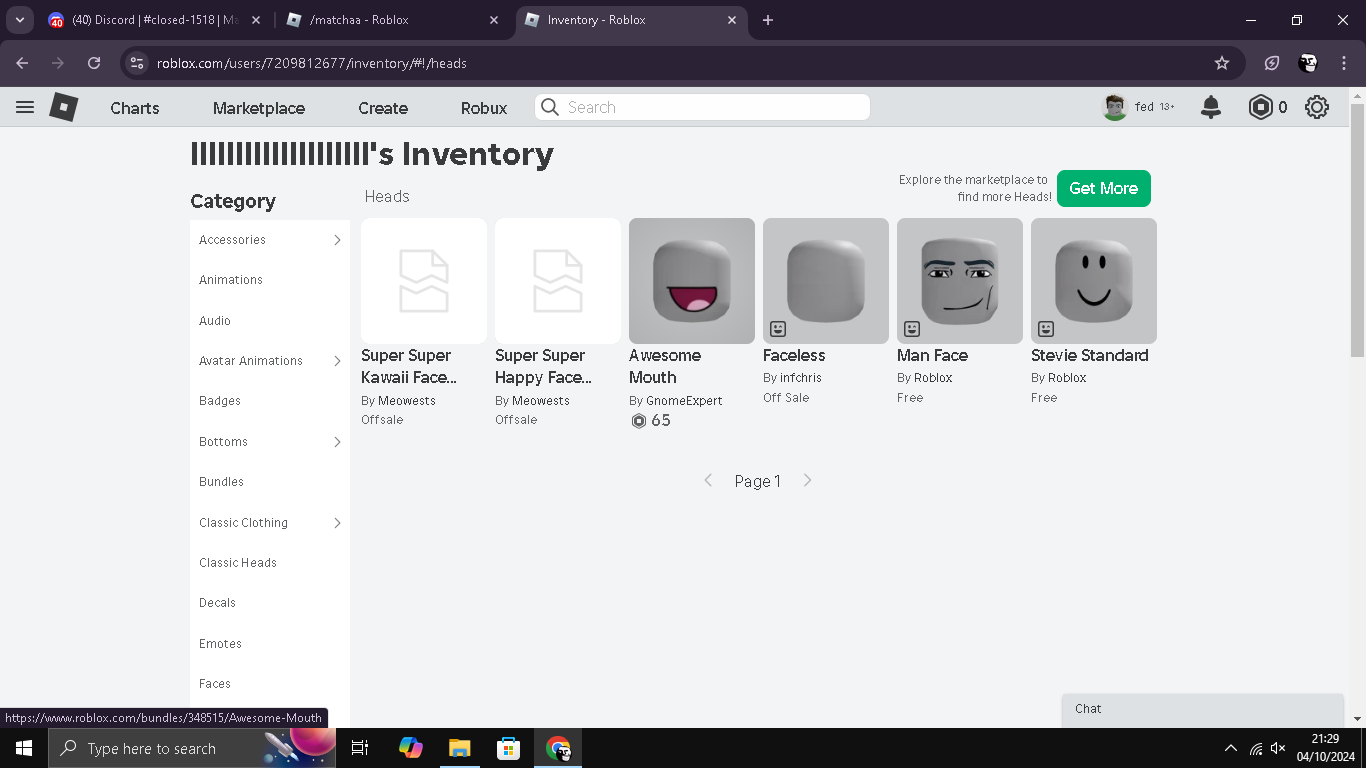
Task: Click the Windows taskbar search box
Action: coord(192,748)
